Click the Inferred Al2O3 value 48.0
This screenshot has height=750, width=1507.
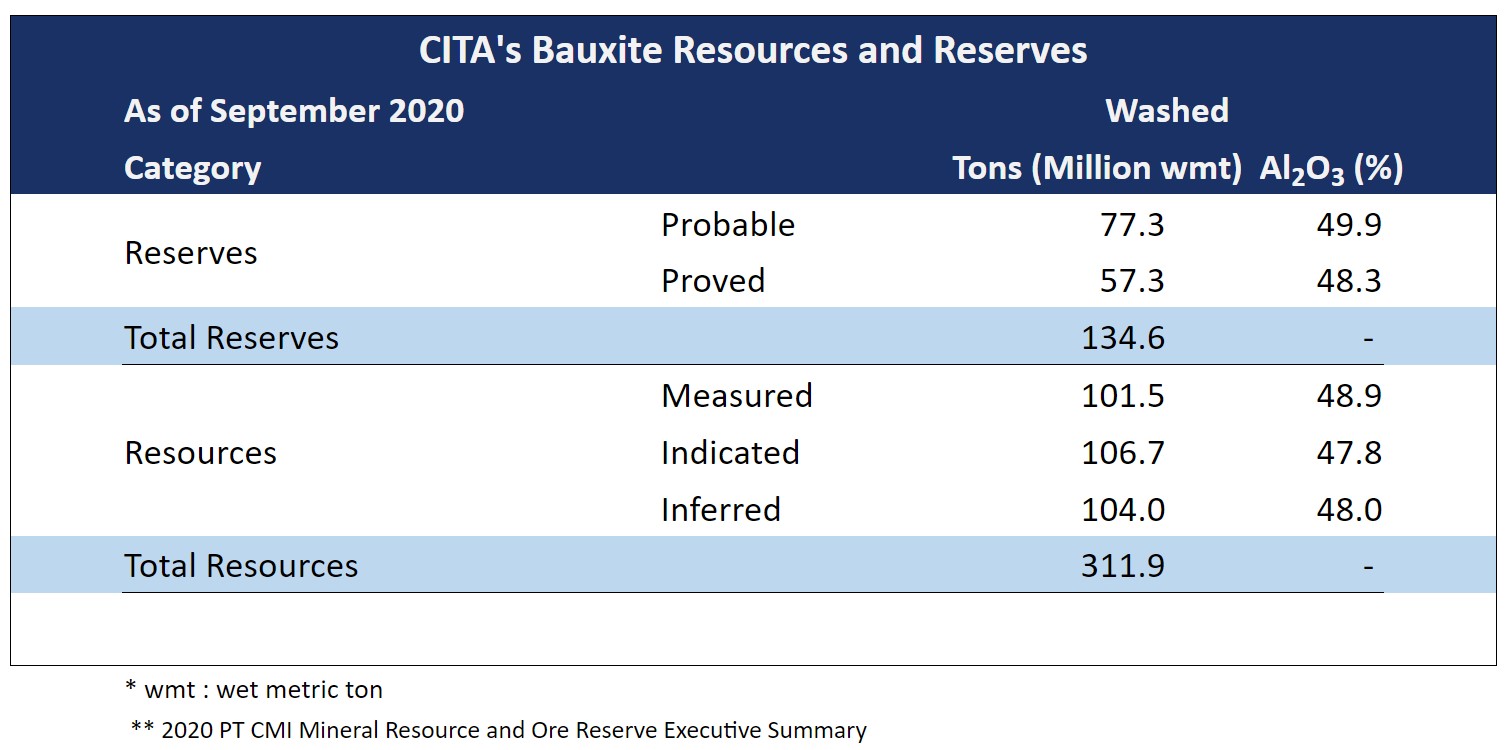click(x=1349, y=510)
